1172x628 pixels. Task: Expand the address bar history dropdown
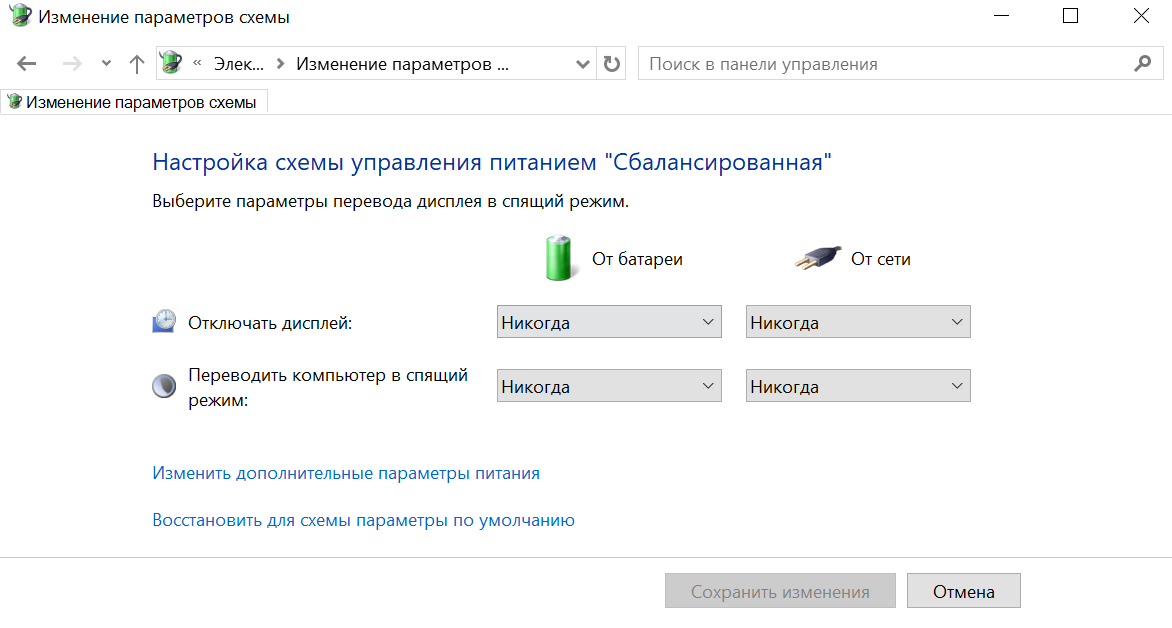click(x=583, y=64)
